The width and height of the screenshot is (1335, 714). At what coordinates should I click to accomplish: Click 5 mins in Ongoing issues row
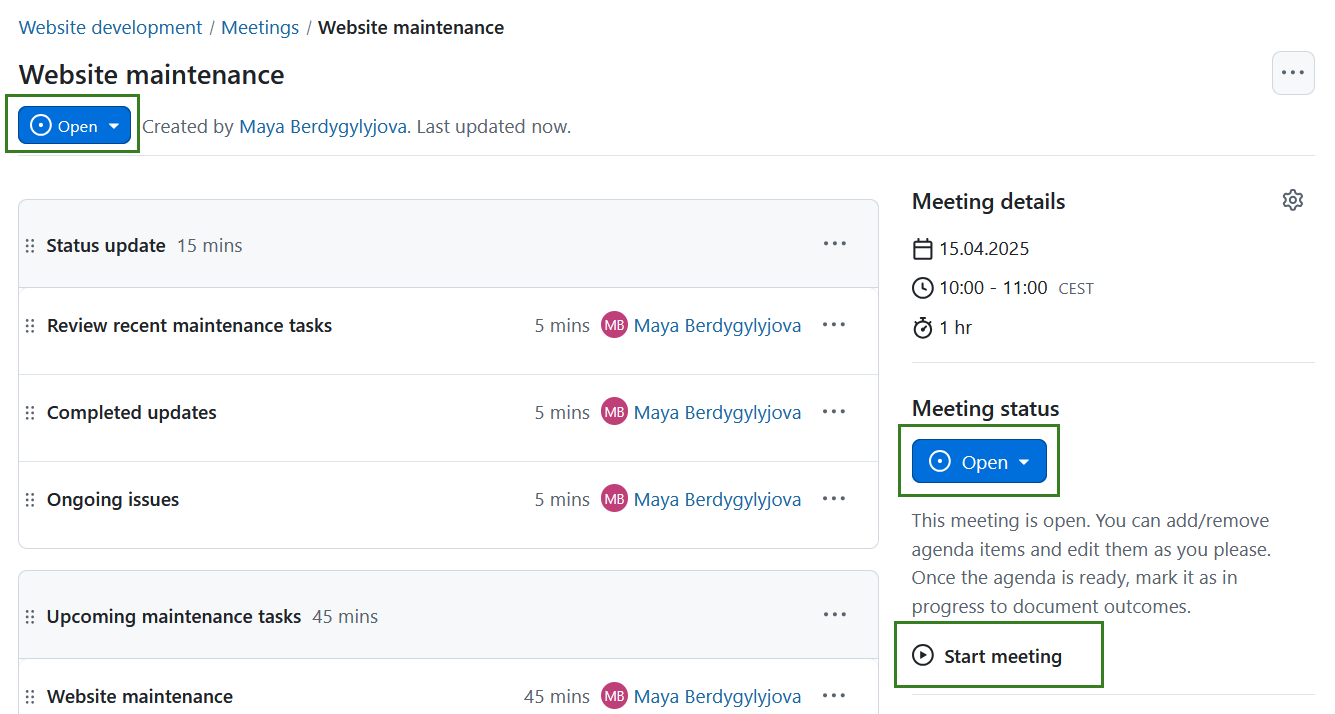pyautogui.click(x=562, y=499)
